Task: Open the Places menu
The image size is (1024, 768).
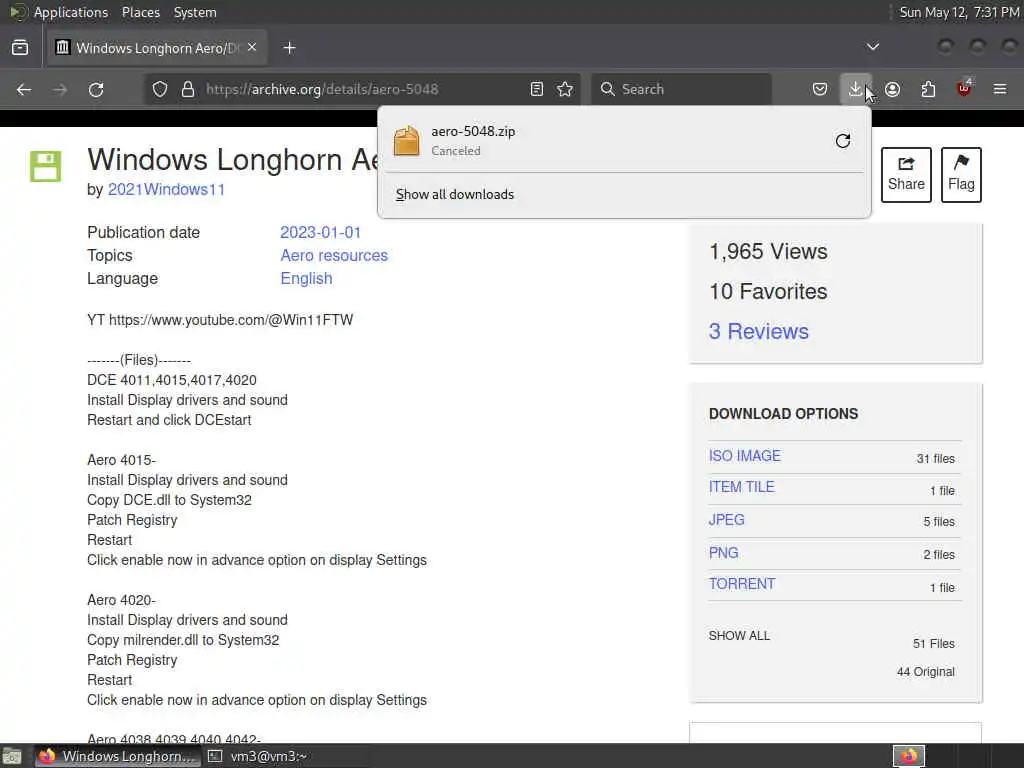Action: point(141,12)
